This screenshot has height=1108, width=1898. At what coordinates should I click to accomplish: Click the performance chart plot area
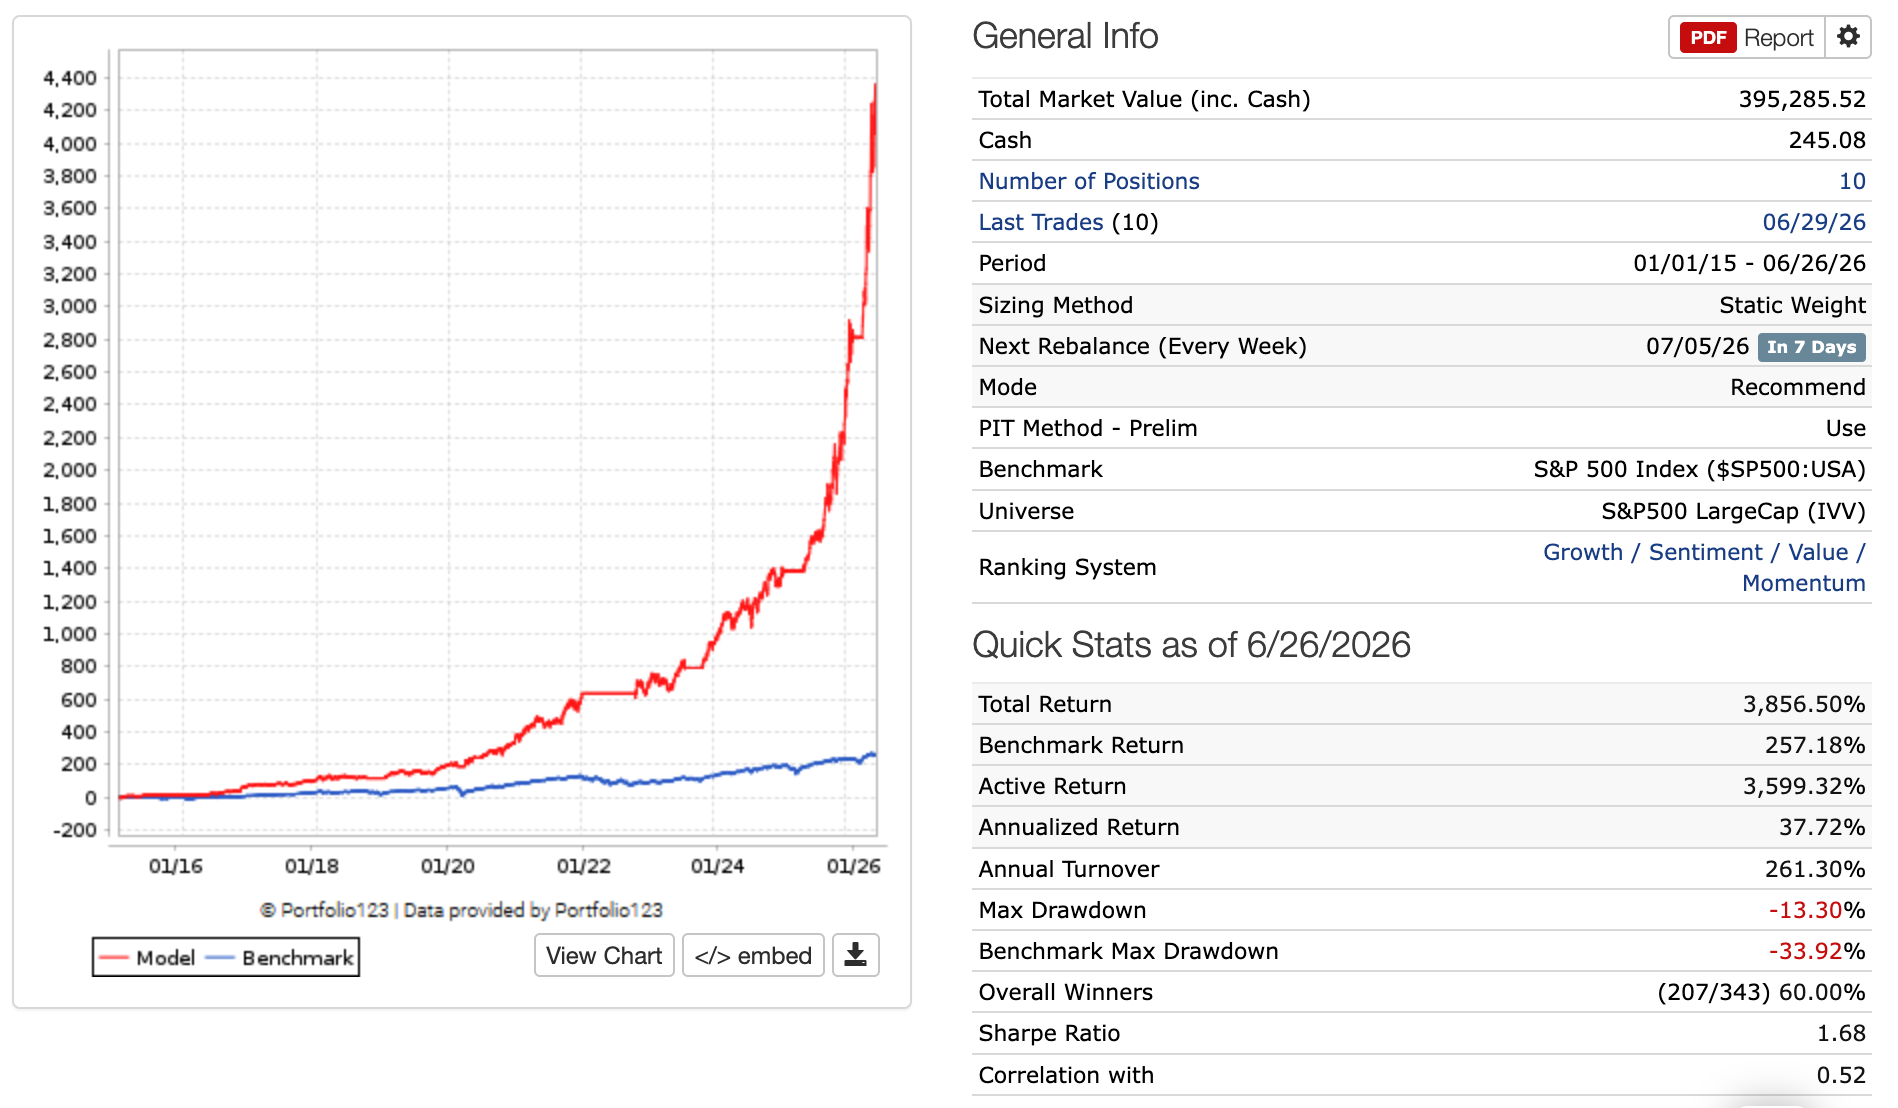498,442
